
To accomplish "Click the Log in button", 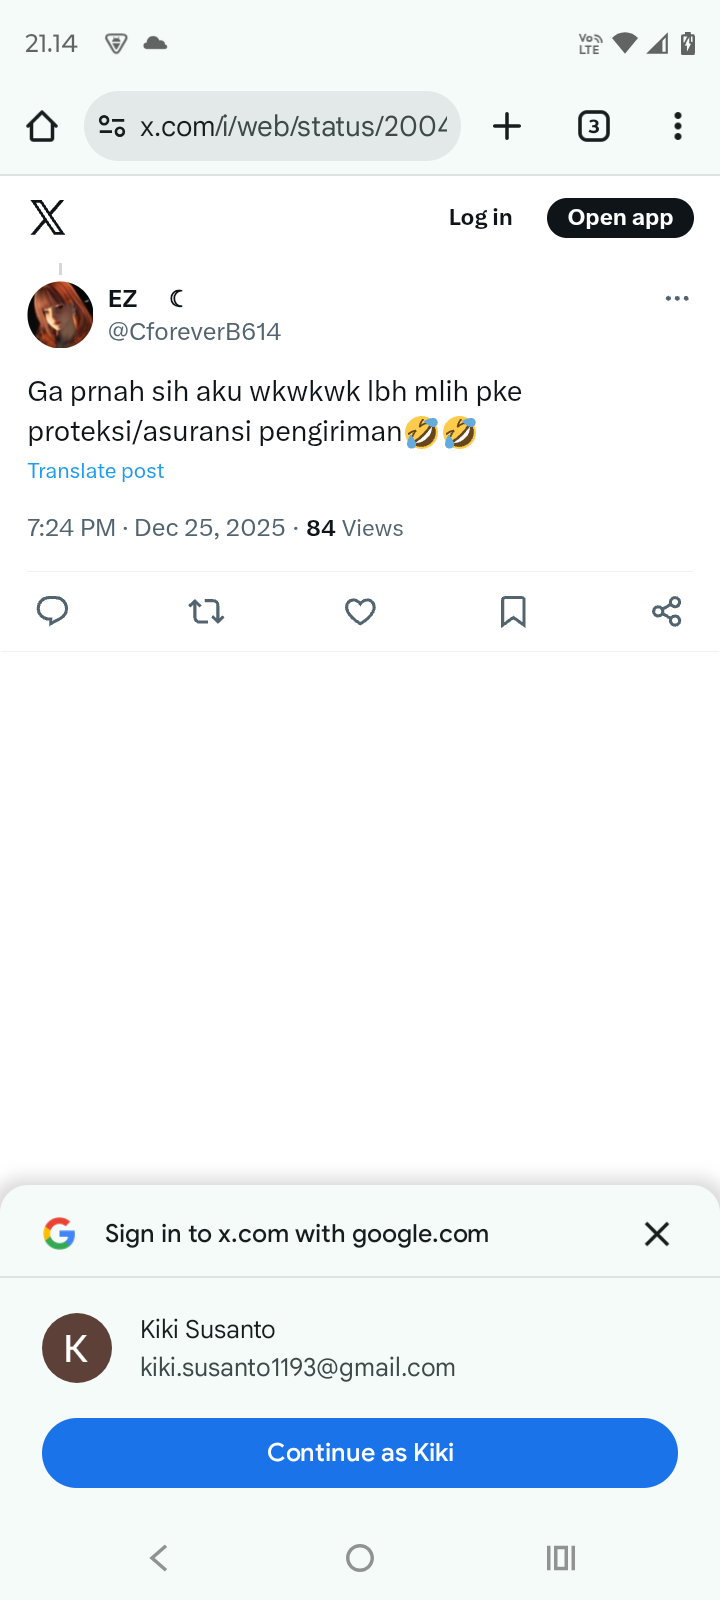I will coord(480,218).
